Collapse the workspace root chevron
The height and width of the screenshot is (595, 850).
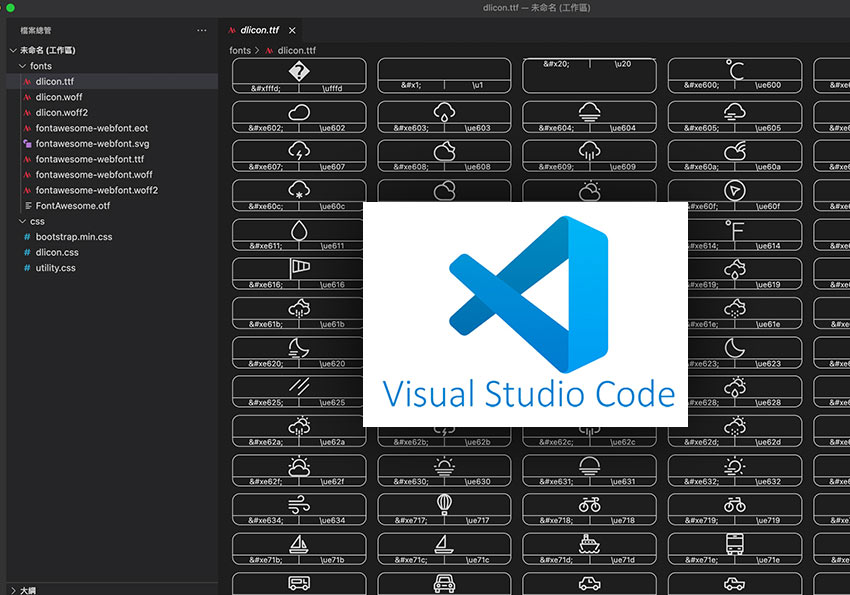[13, 50]
